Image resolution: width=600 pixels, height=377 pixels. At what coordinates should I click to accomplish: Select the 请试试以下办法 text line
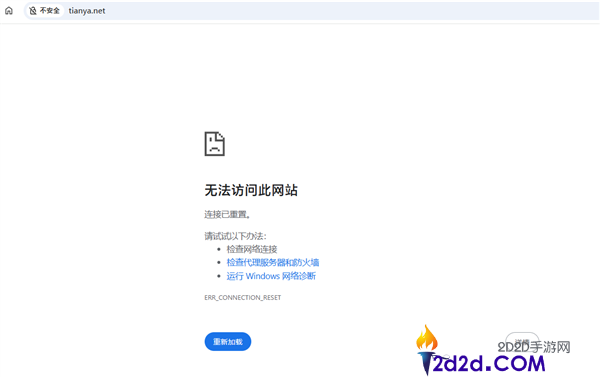[235, 236]
